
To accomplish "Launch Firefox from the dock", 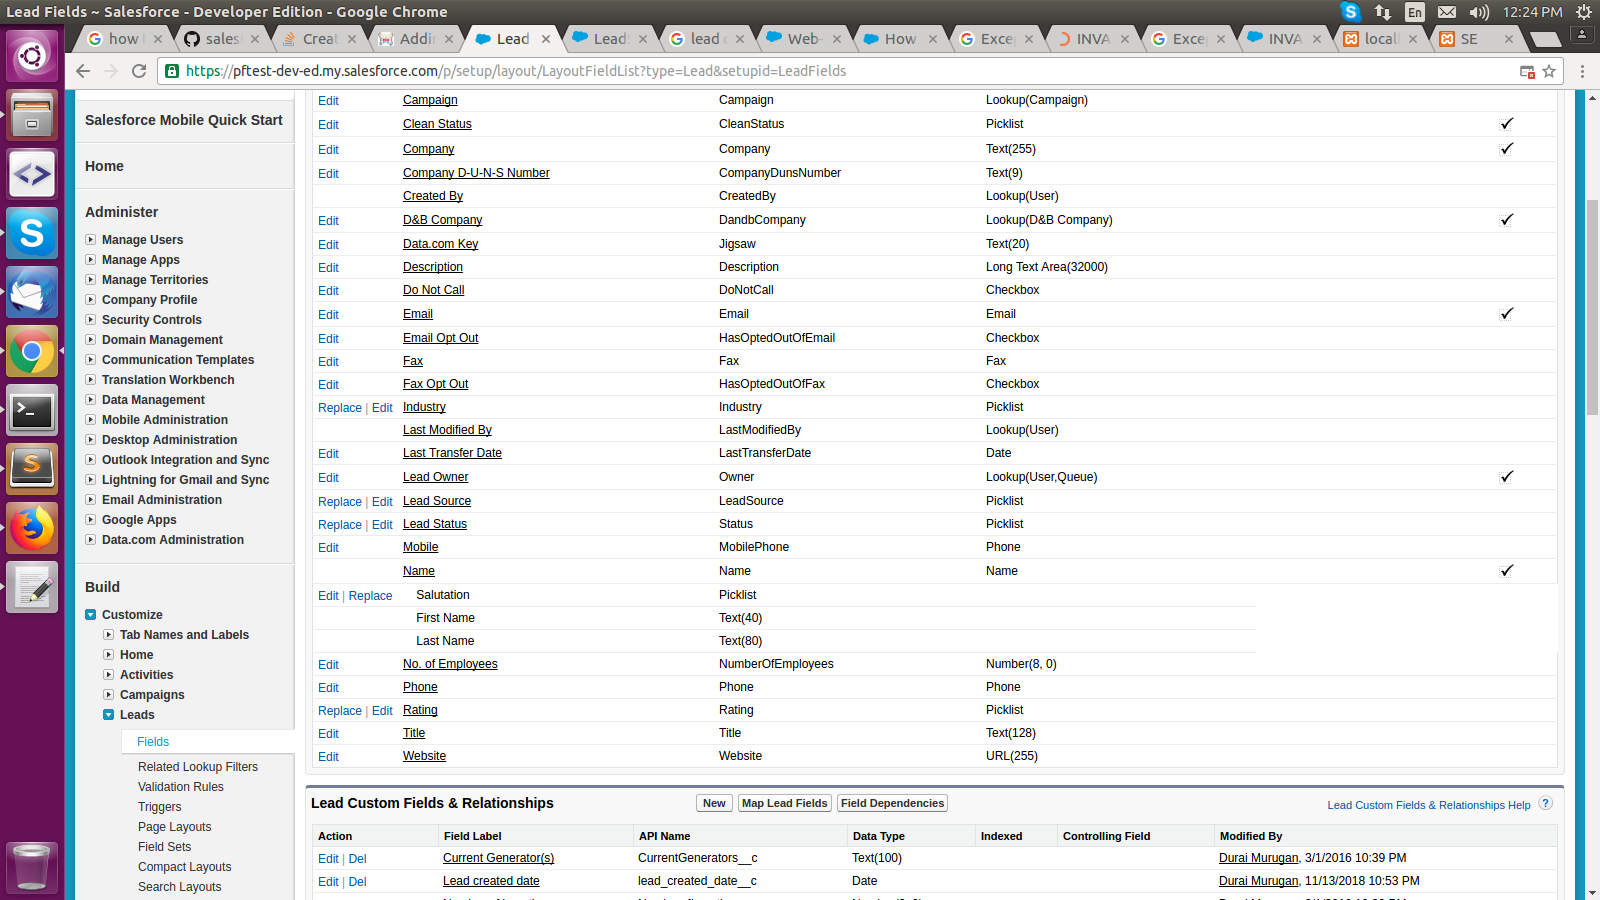I will click(x=32, y=527).
